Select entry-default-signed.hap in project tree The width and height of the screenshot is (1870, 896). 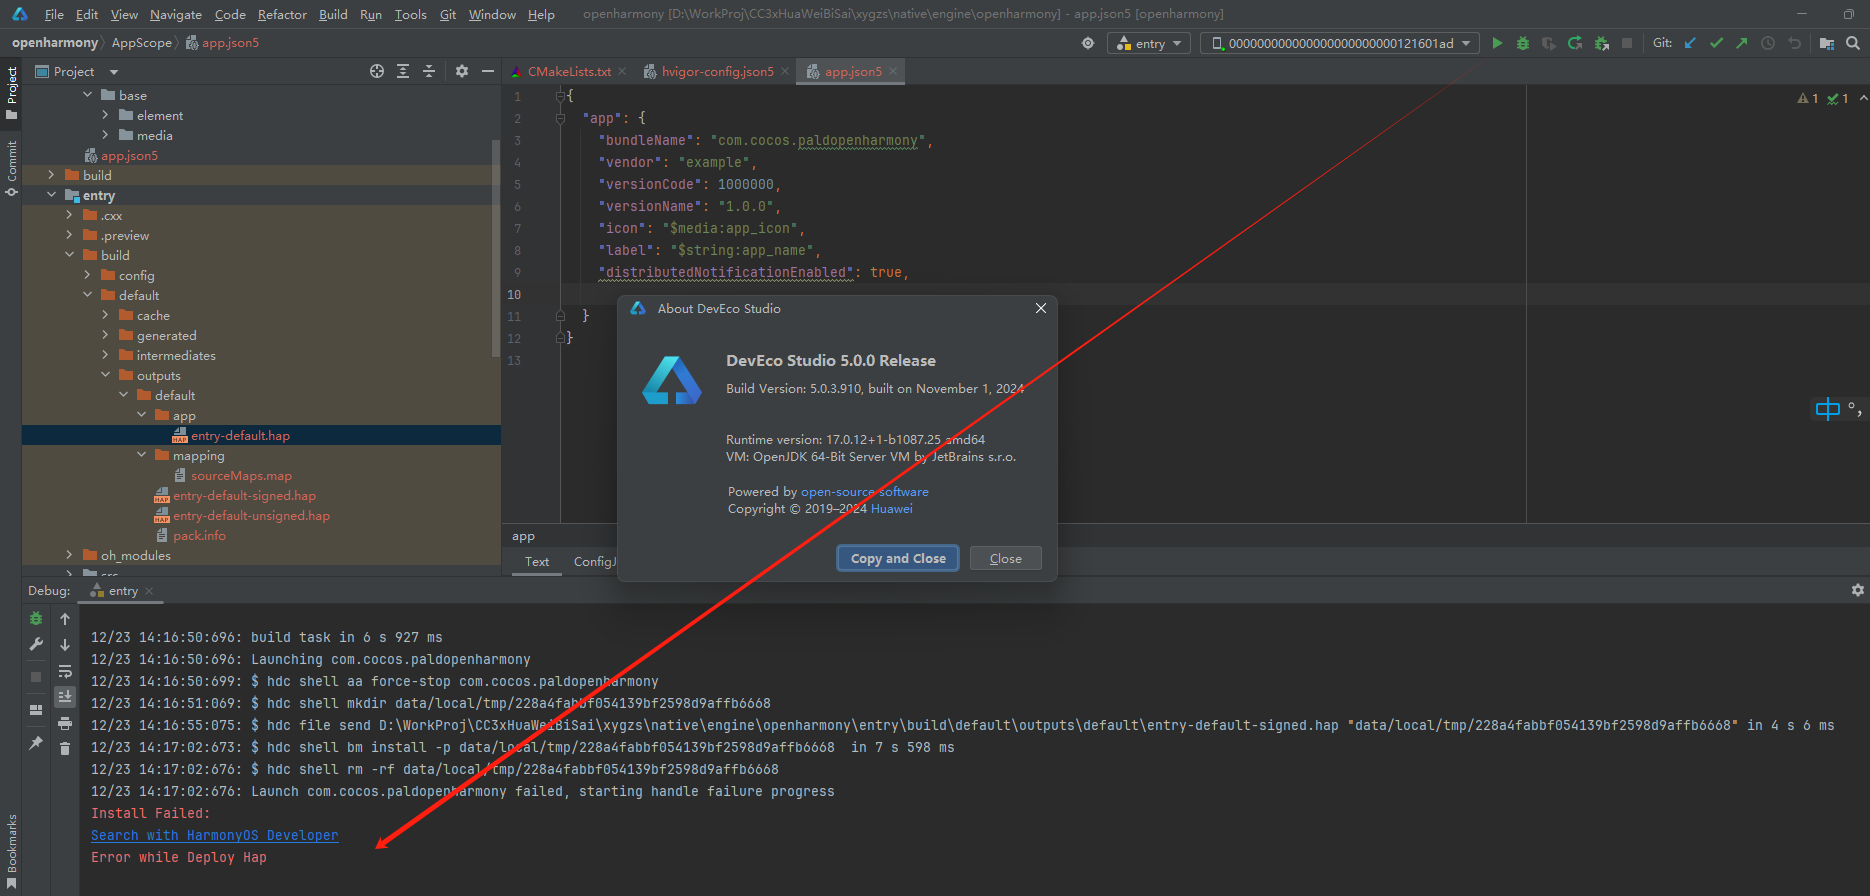click(x=244, y=495)
